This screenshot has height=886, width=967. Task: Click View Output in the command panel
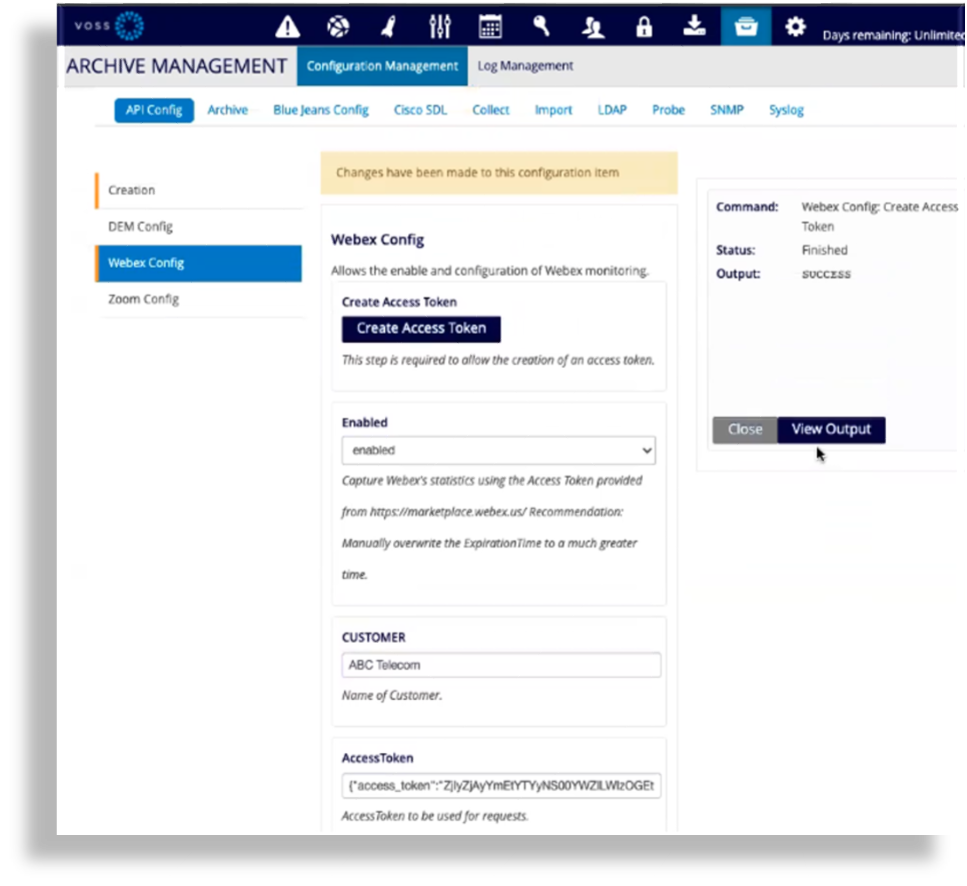click(831, 429)
